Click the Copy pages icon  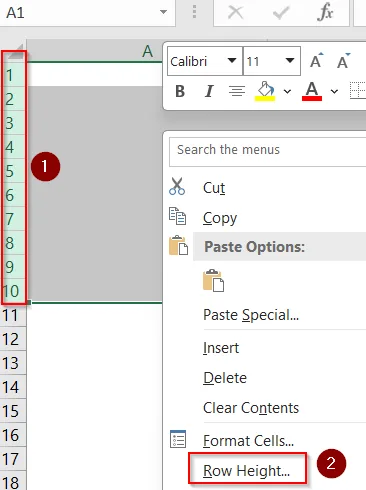pyautogui.click(x=177, y=216)
